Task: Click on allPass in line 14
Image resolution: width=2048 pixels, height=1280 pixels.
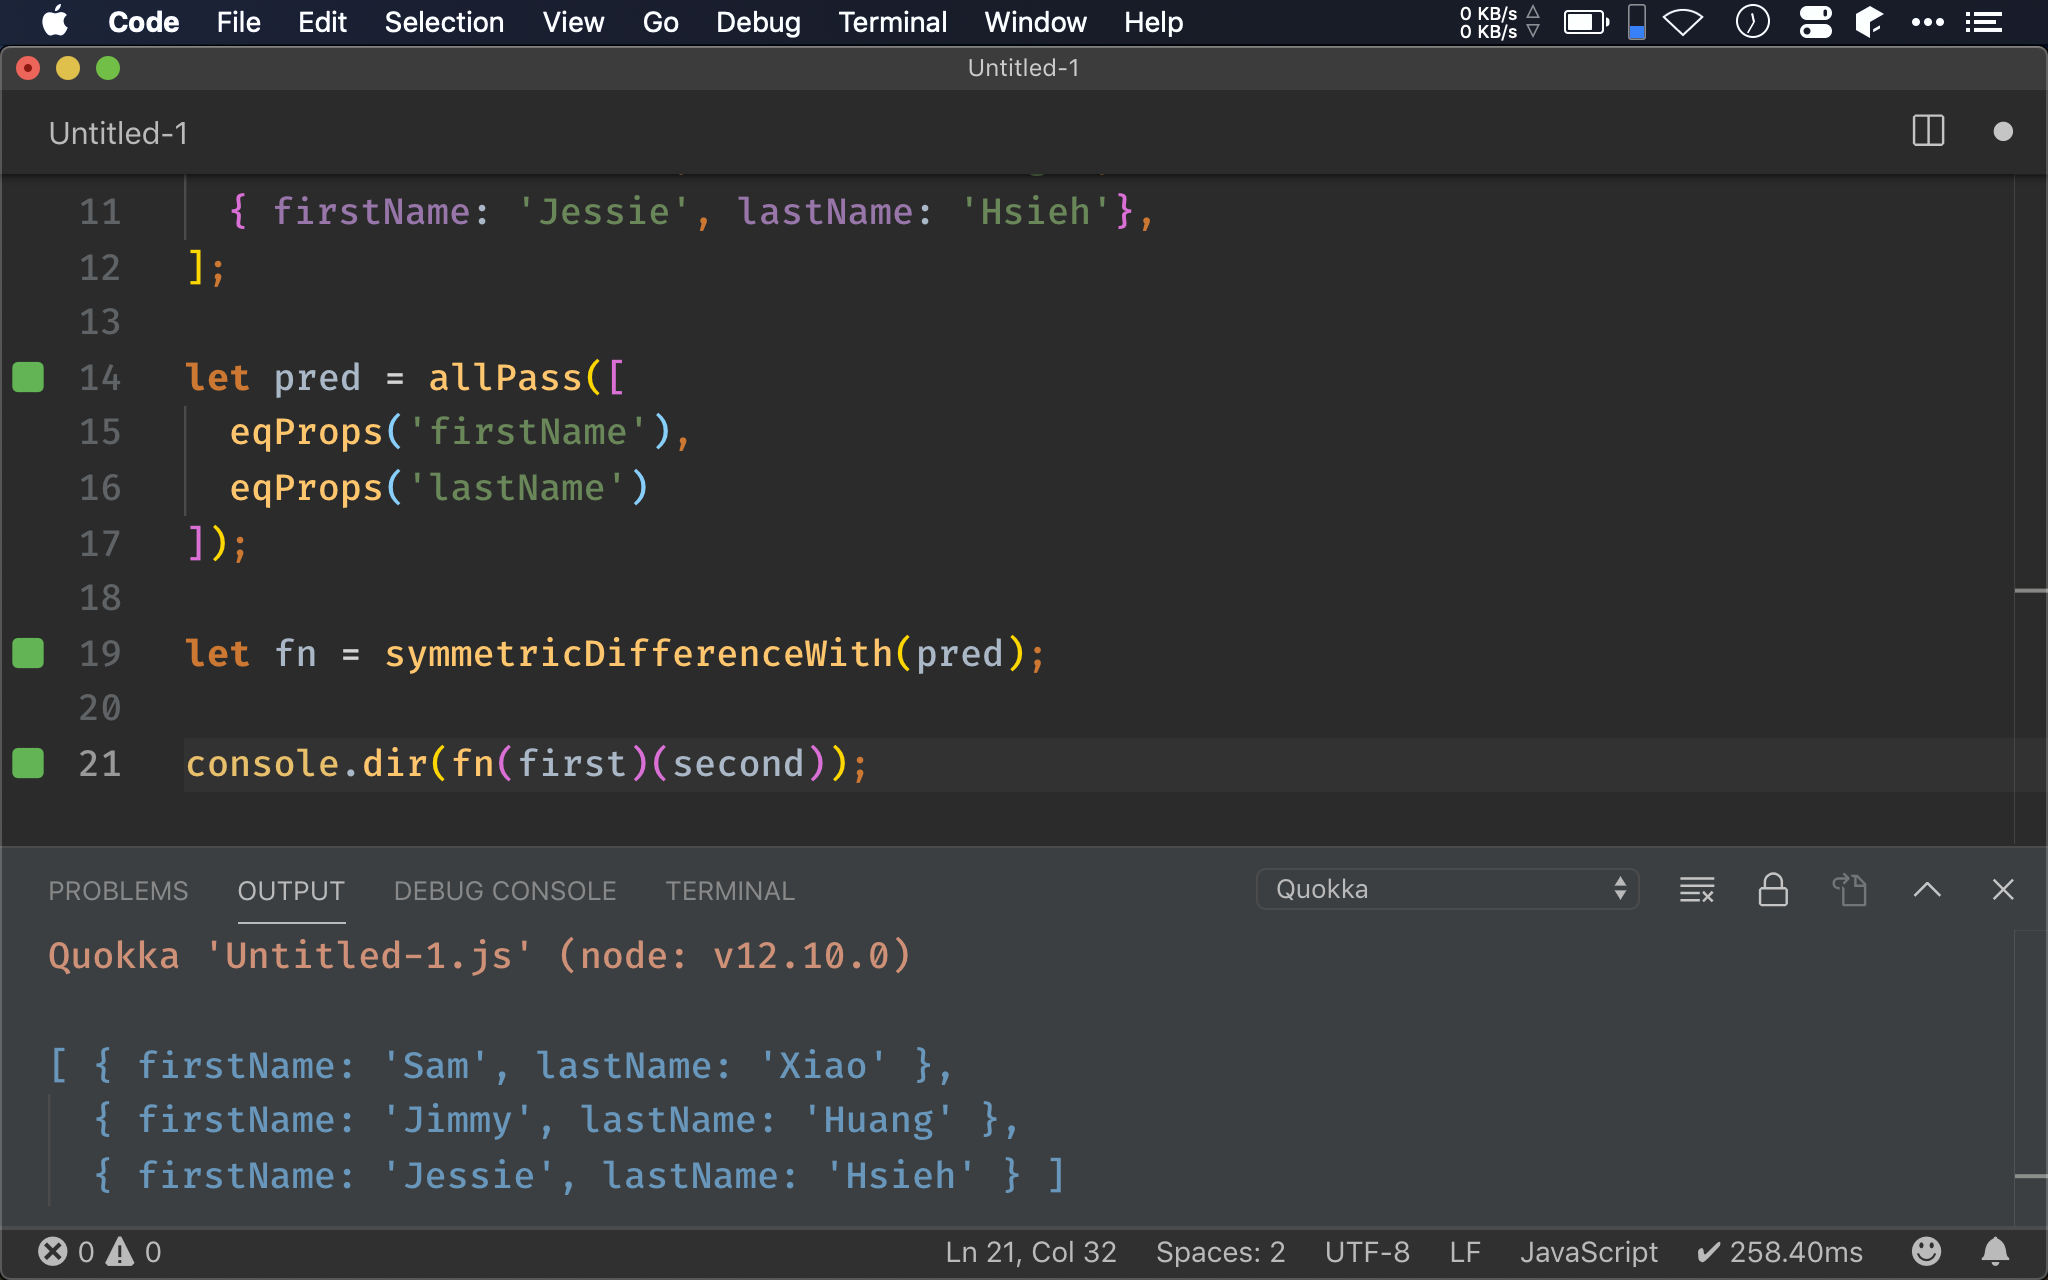Action: pyautogui.click(x=505, y=377)
